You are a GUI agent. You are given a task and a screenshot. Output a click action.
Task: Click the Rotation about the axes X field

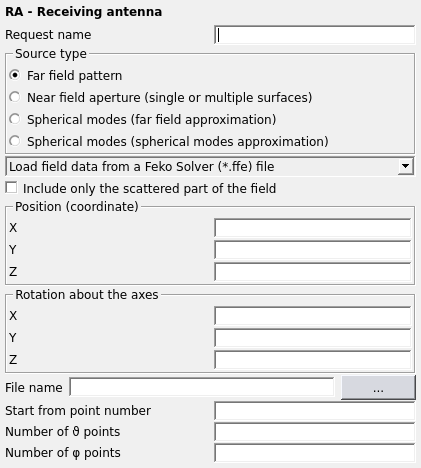(x=312, y=316)
